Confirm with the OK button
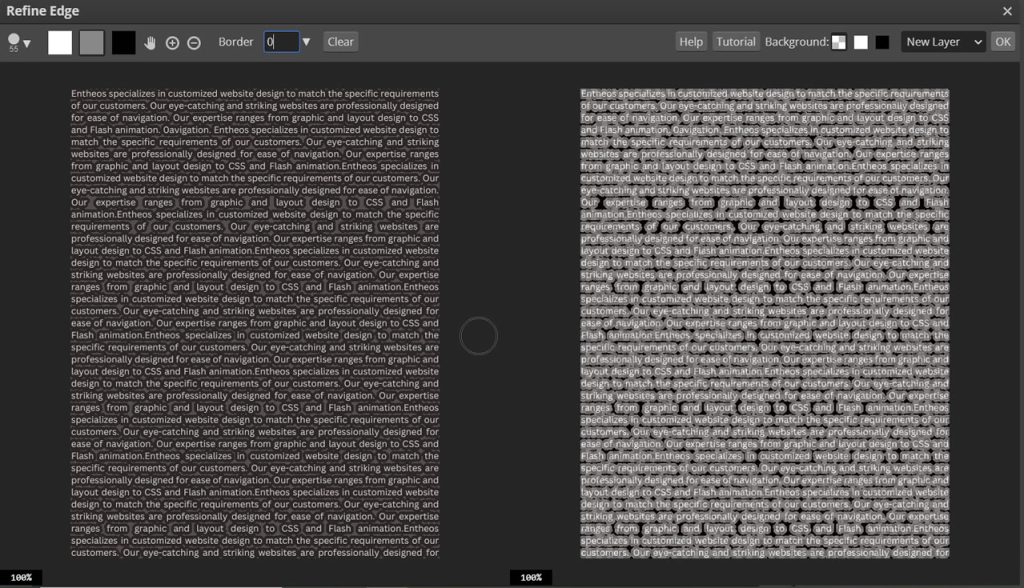1024x588 pixels. [x=1003, y=42]
